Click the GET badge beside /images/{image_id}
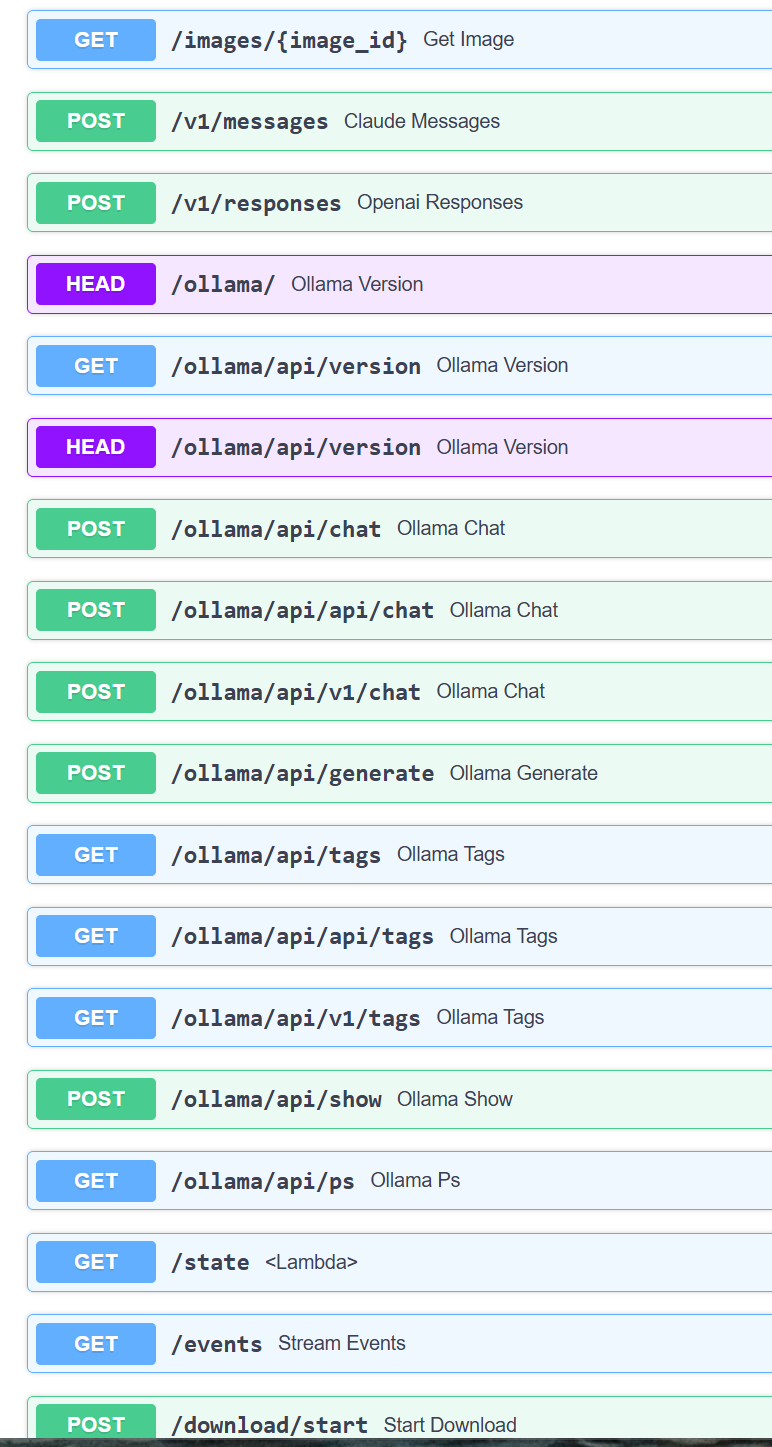 click(x=96, y=40)
